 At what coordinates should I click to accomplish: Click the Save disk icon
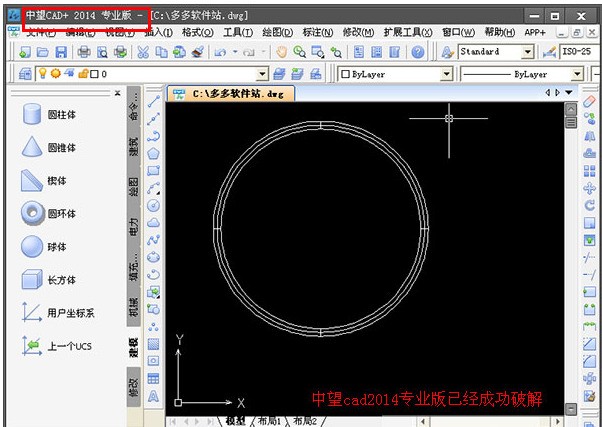click(61, 52)
